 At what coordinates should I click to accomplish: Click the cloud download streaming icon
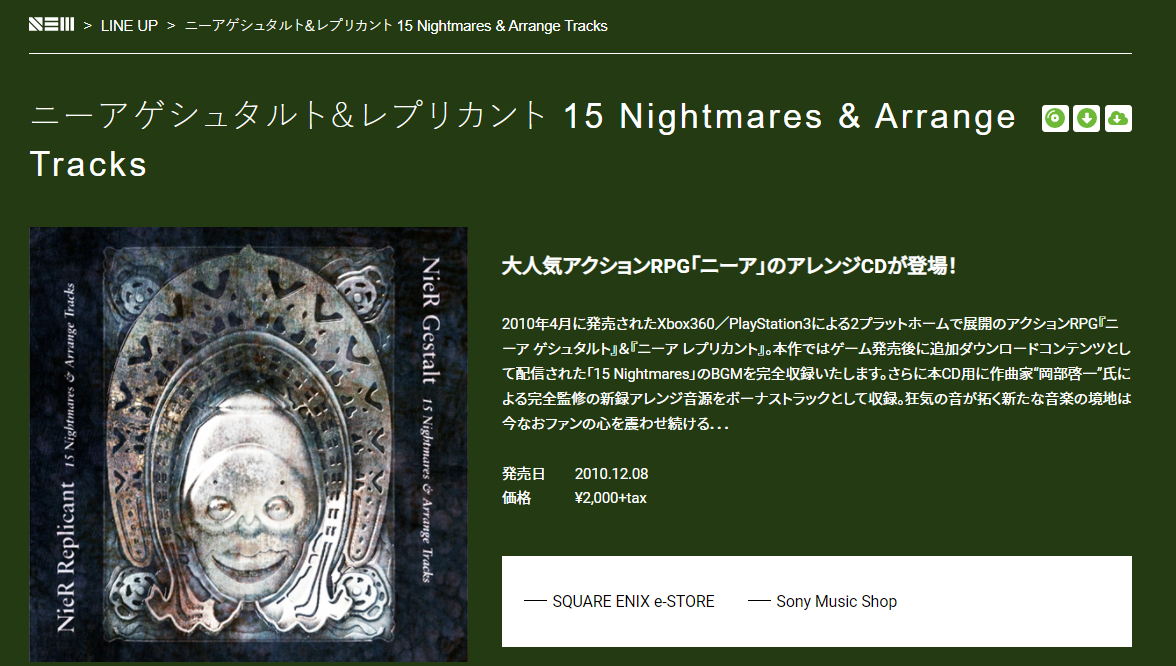(x=1118, y=118)
